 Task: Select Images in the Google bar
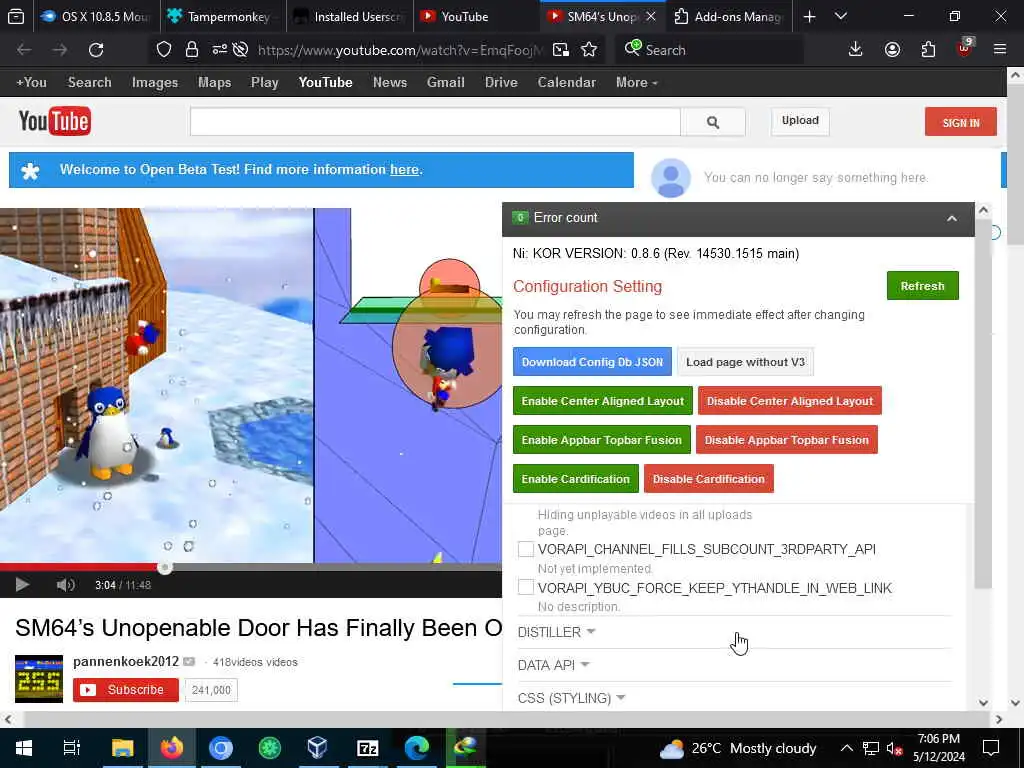155,82
